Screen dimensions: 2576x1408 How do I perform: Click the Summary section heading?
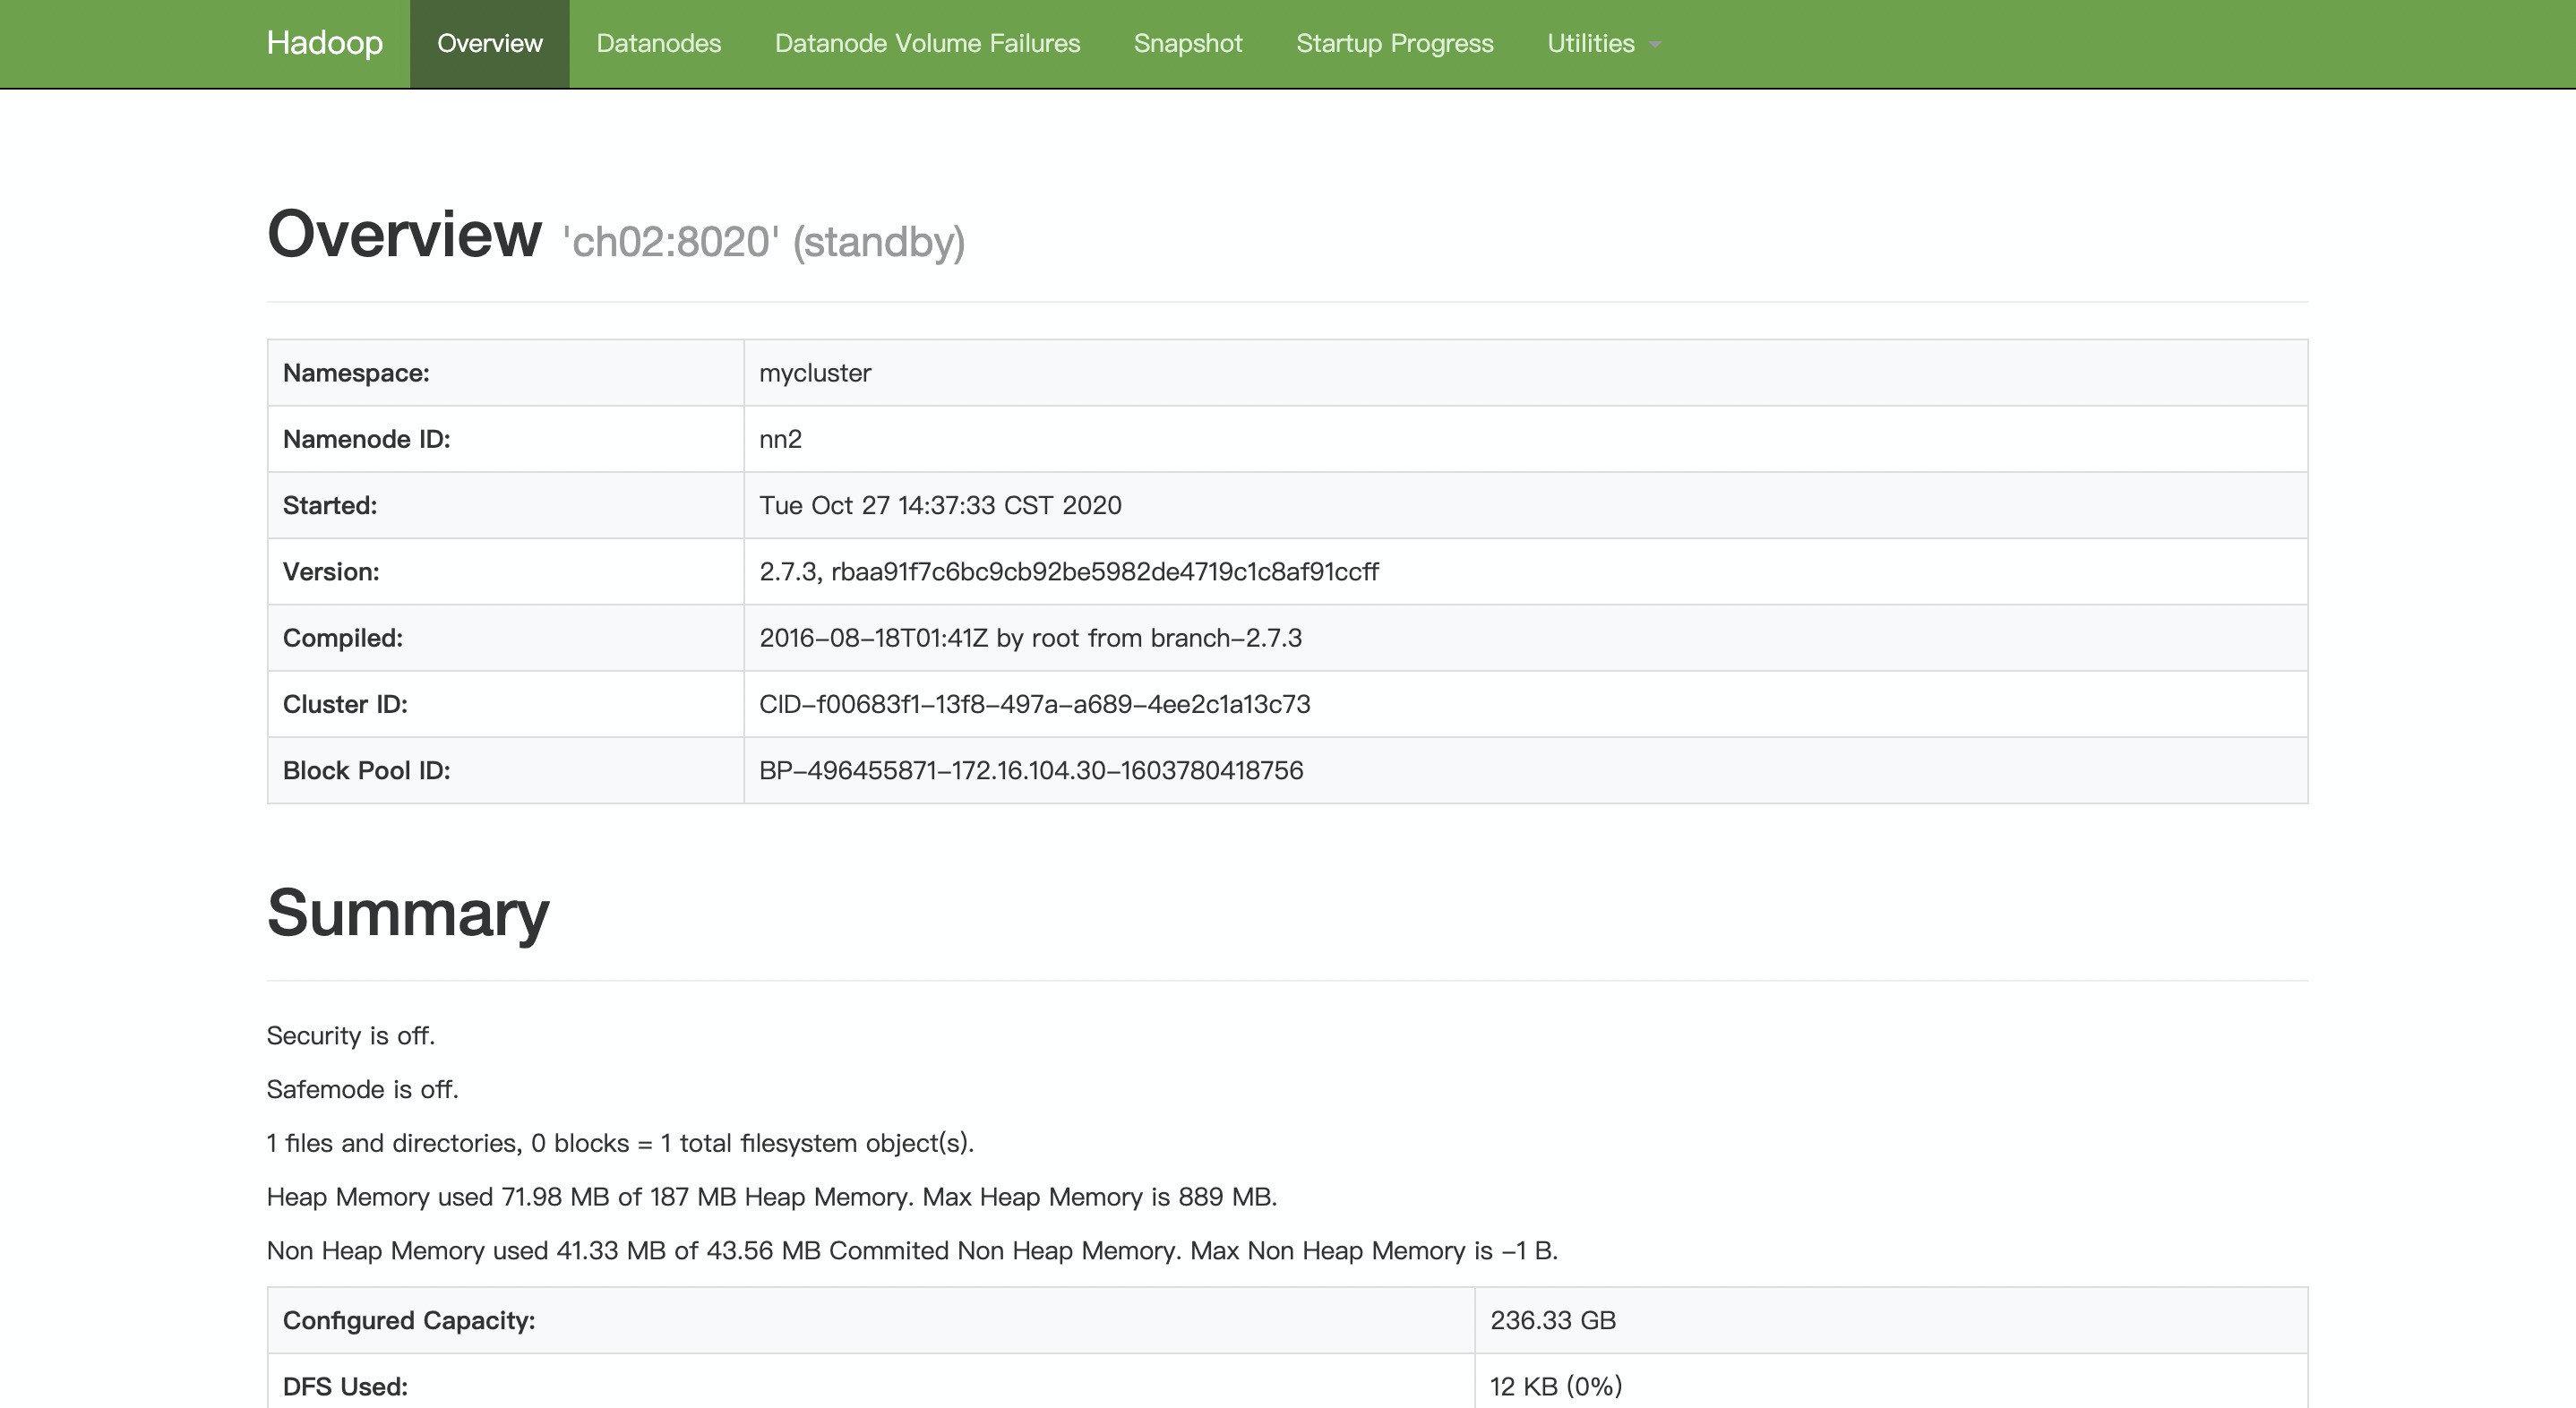click(x=408, y=912)
